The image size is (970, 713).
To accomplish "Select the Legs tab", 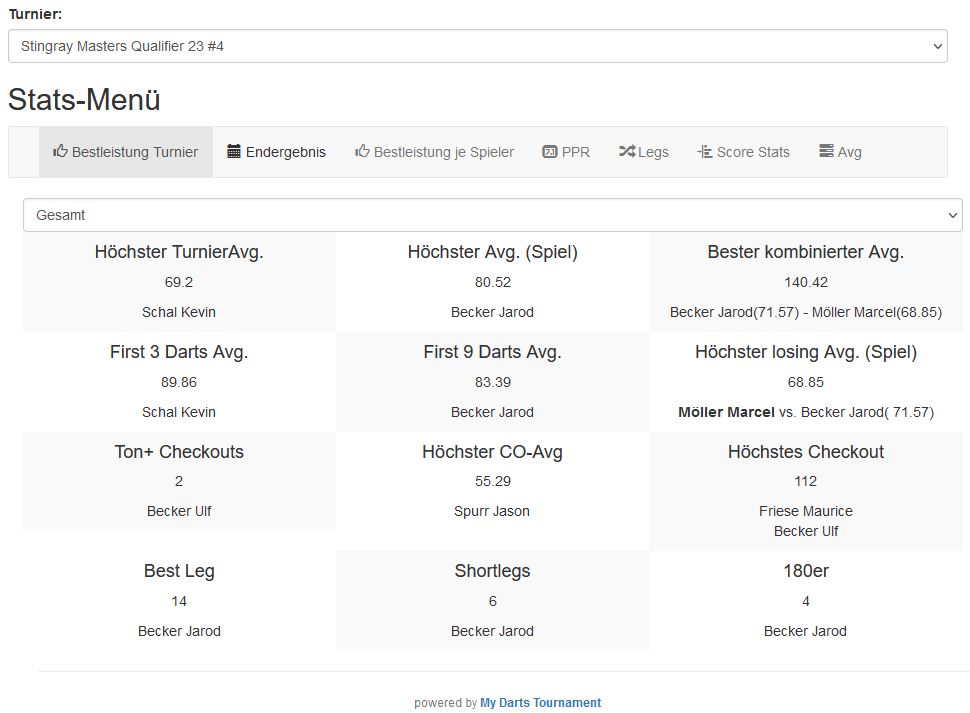I will click(x=653, y=152).
